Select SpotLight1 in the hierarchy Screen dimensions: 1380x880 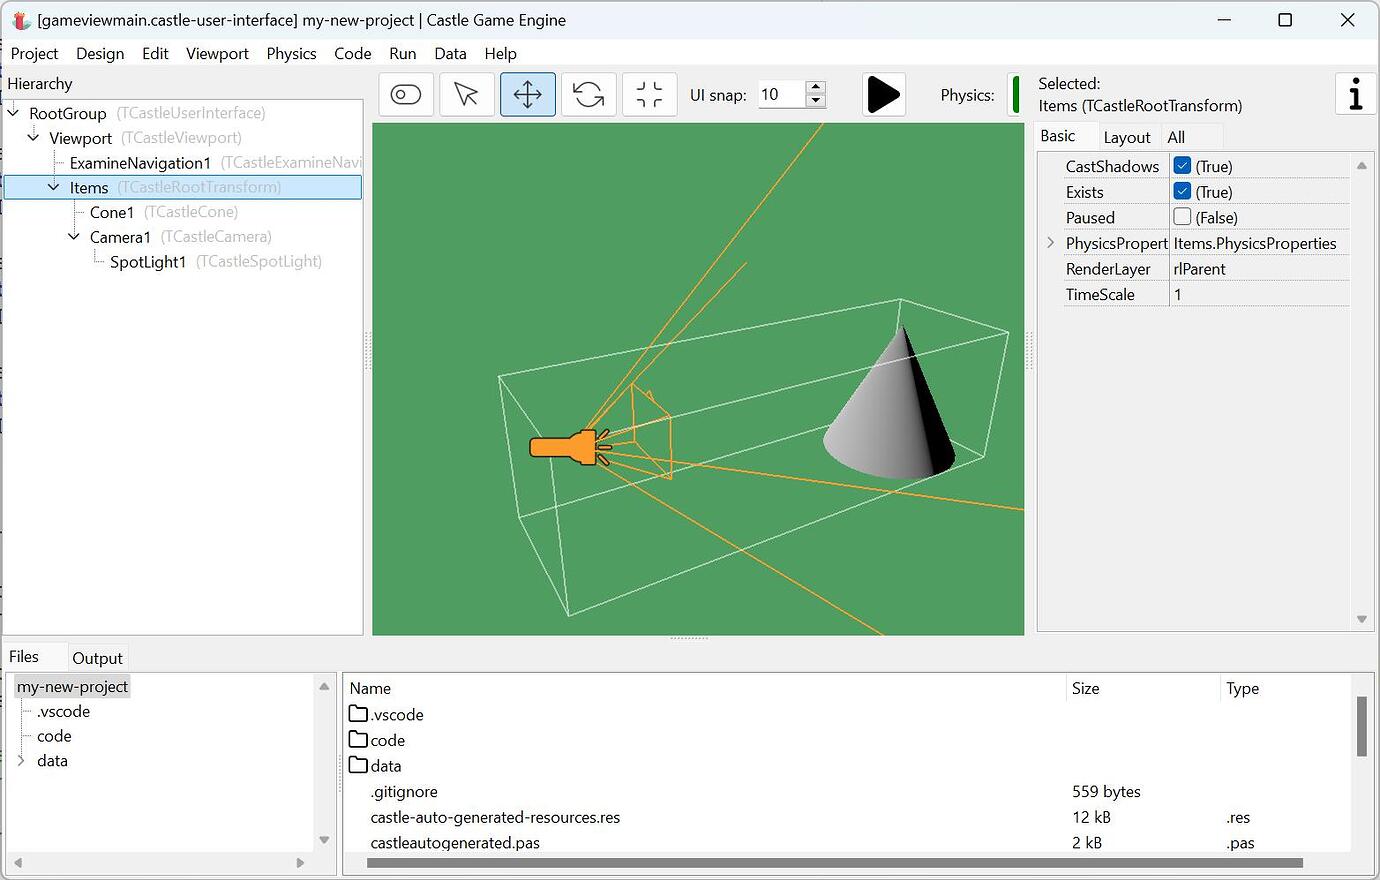click(146, 261)
